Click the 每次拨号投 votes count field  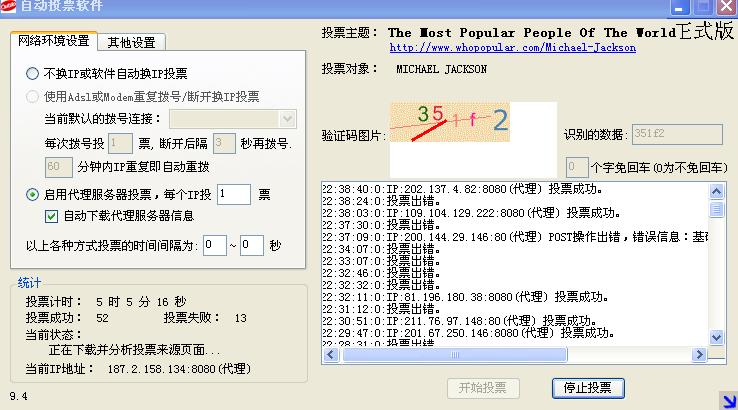tap(120, 143)
